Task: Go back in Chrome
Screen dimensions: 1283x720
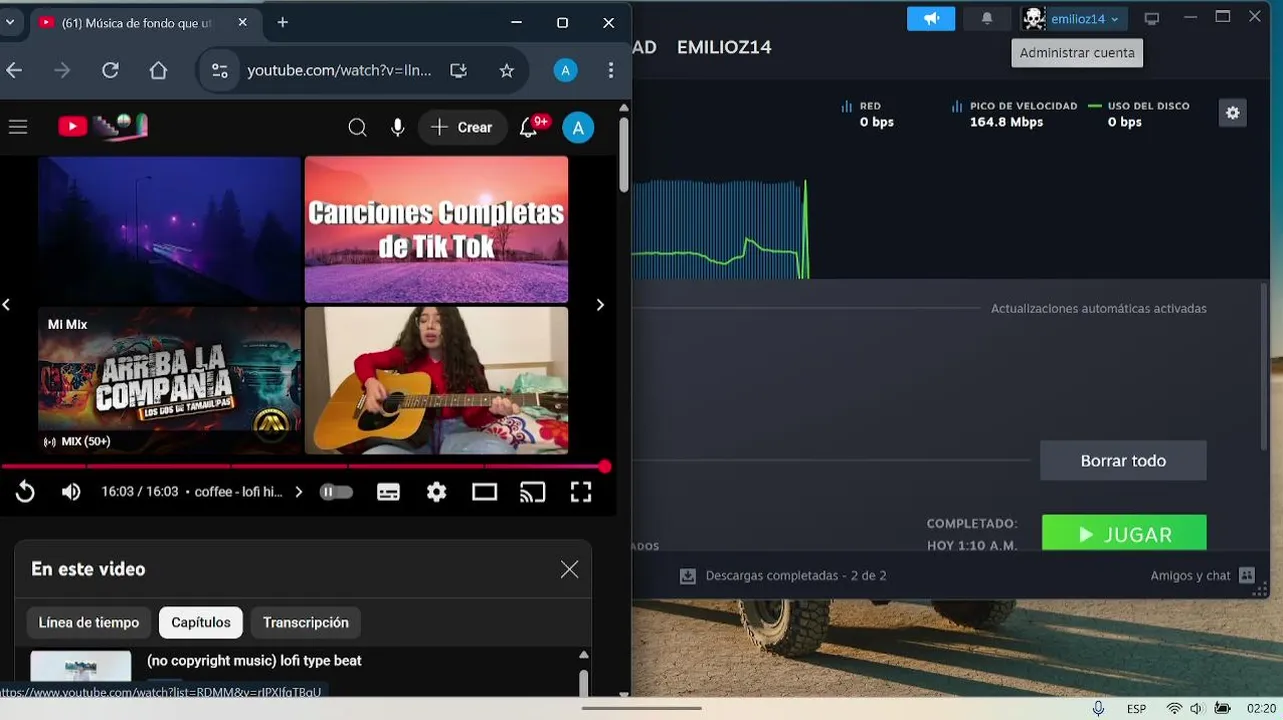Action: pos(14,70)
